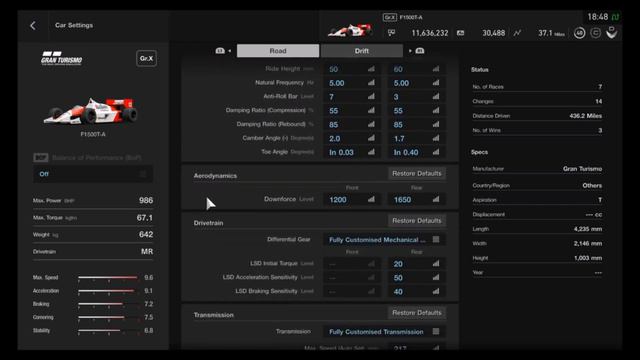The width and height of the screenshot is (640, 360).
Task: Click the Gr.X tag next to F1500T-A header
Action: point(390,17)
